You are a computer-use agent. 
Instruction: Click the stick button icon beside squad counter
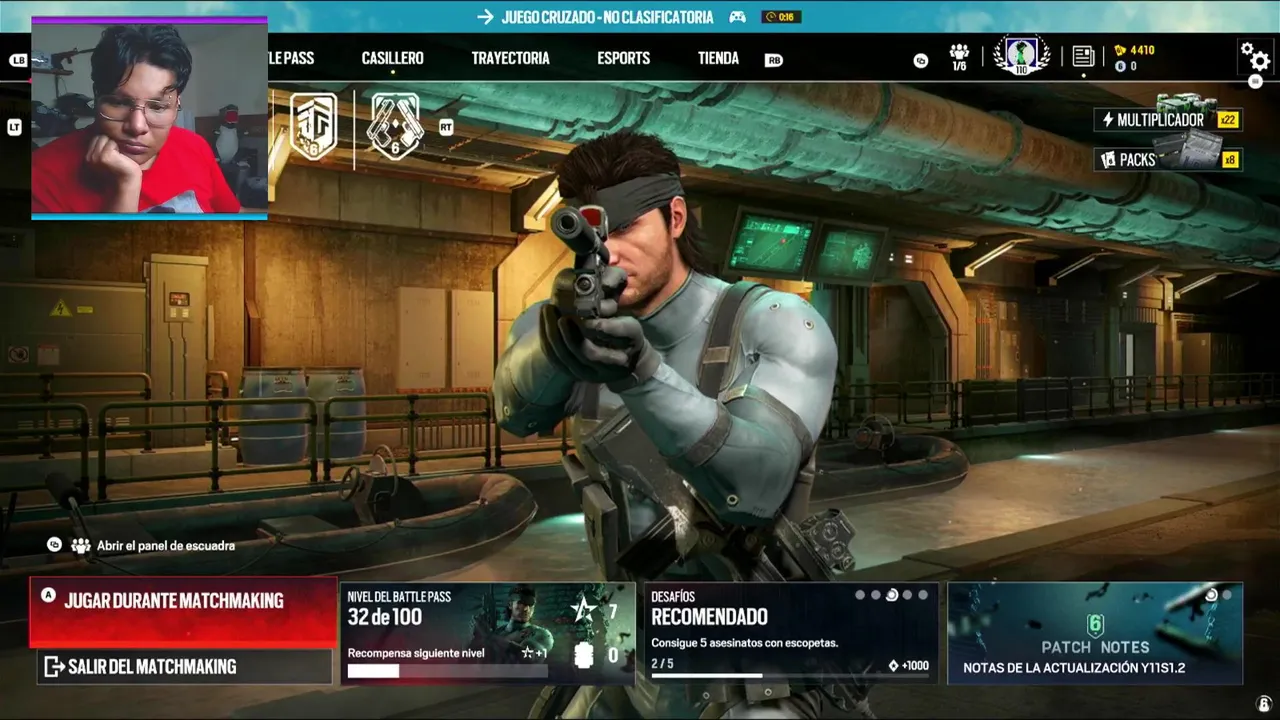click(920, 60)
